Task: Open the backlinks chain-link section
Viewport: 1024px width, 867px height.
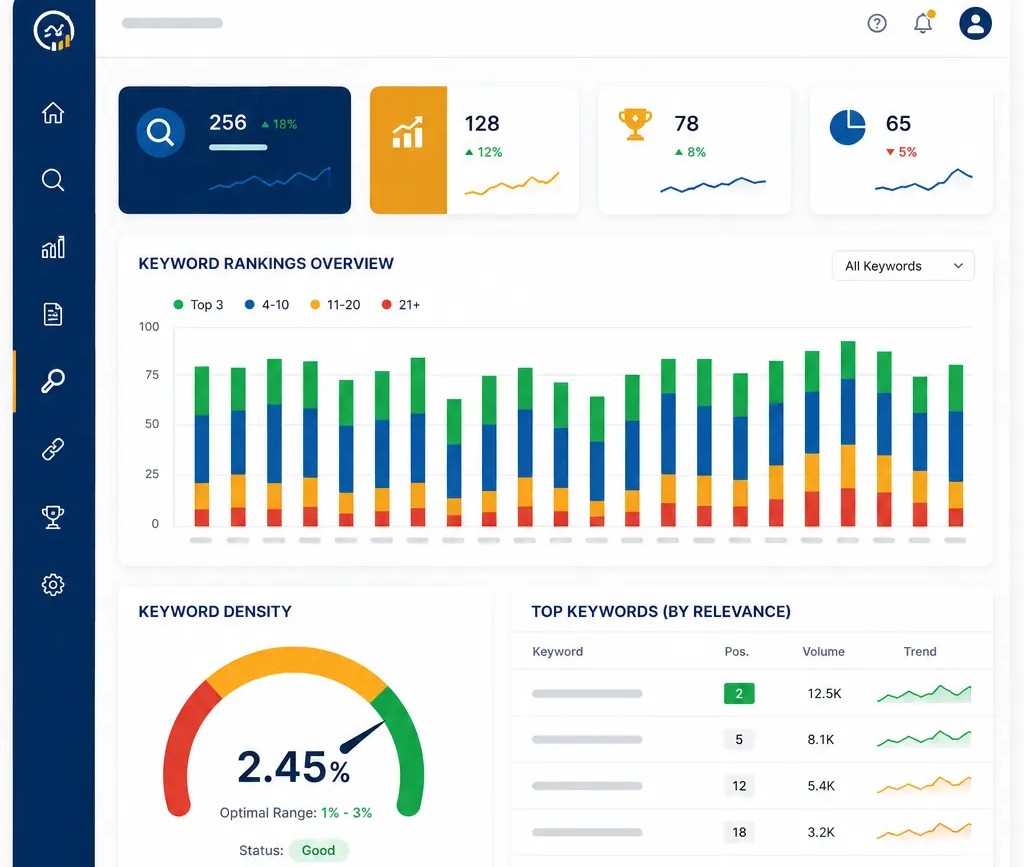Action: tap(53, 449)
